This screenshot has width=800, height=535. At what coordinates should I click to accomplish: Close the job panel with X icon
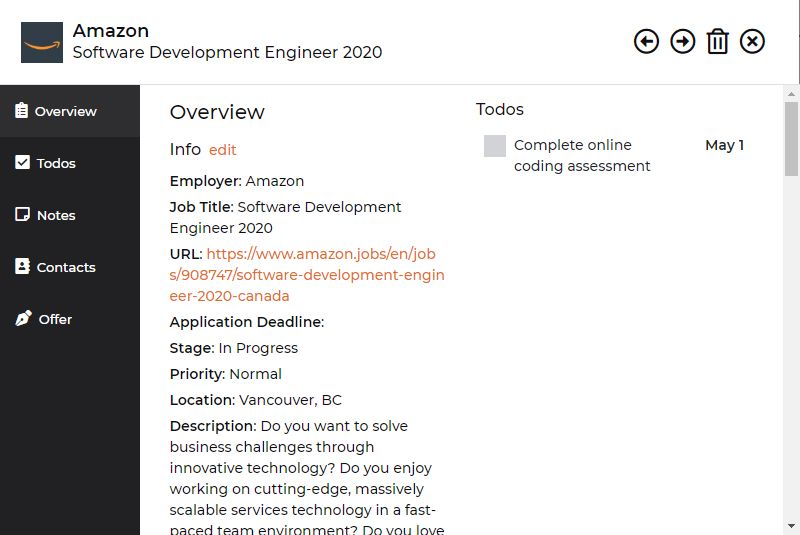pyautogui.click(x=752, y=41)
